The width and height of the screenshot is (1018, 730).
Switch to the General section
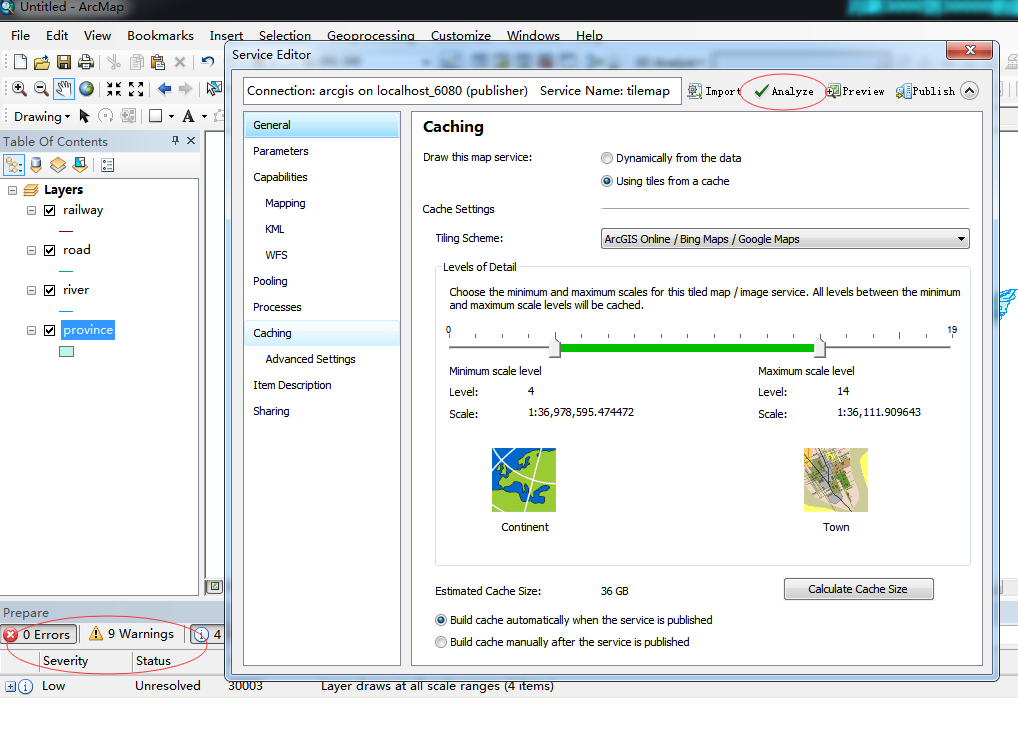click(x=322, y=125)
